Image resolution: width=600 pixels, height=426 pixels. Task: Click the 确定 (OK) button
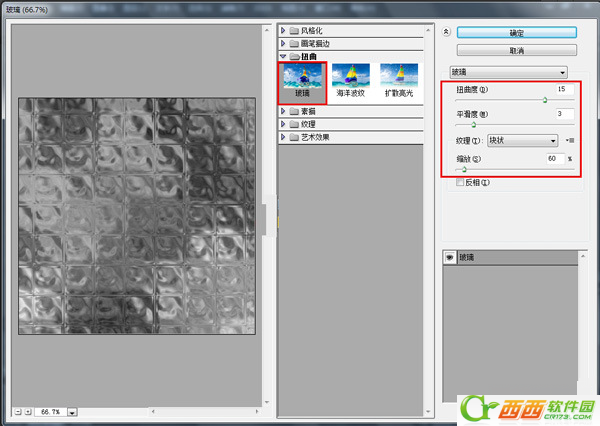(517, 33)
